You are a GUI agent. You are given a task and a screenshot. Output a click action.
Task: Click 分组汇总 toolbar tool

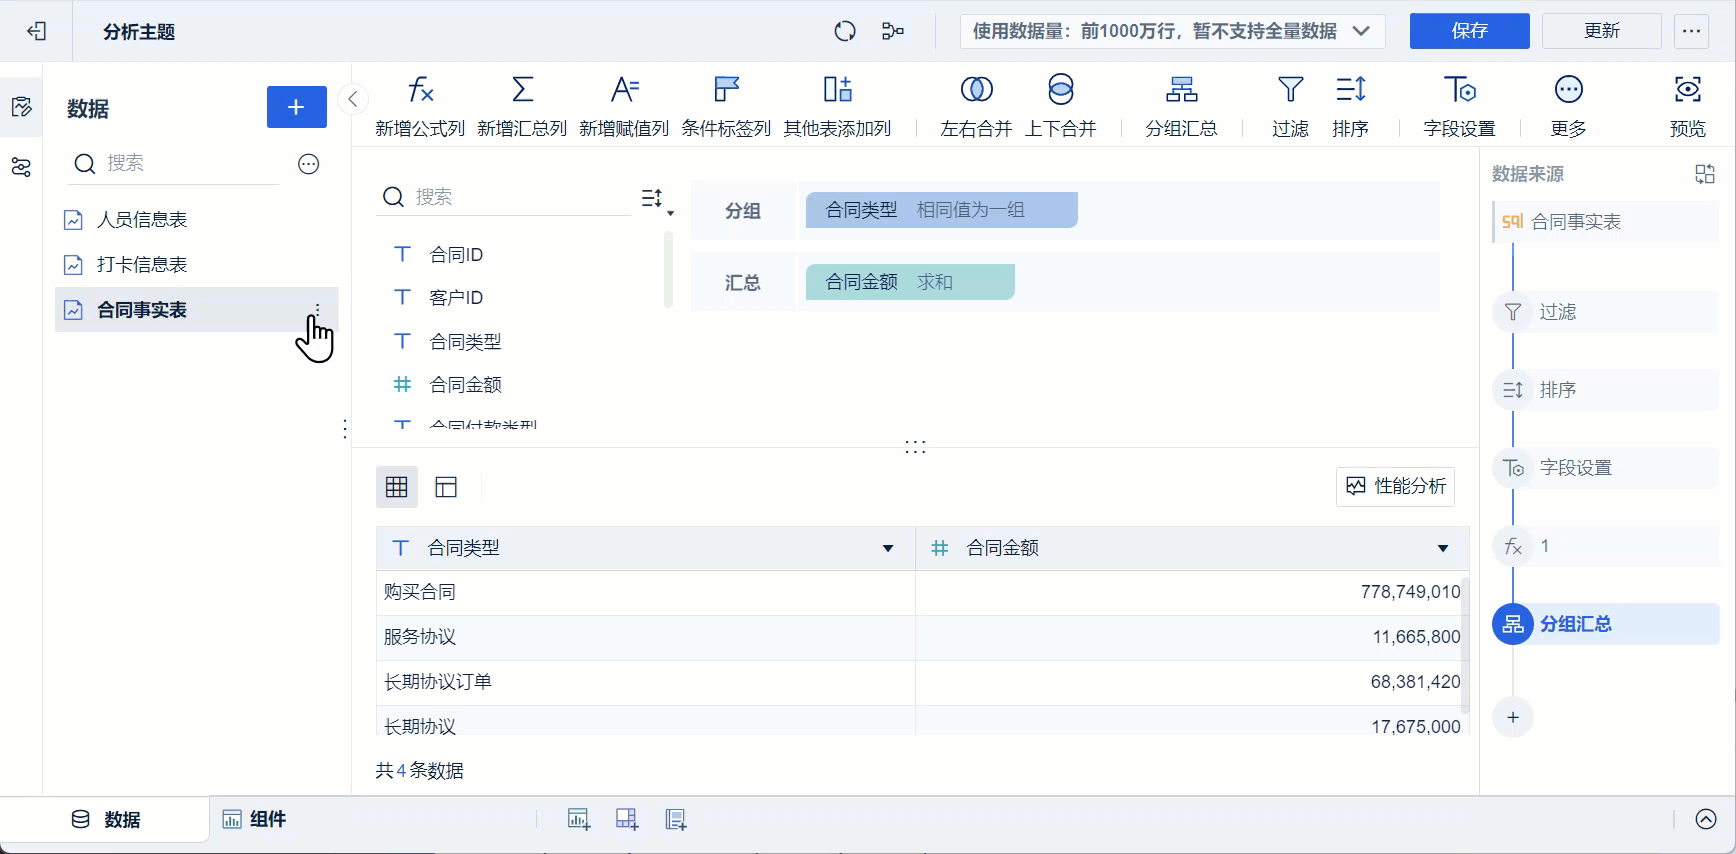pyautogui.click(x=1181, y=106)
